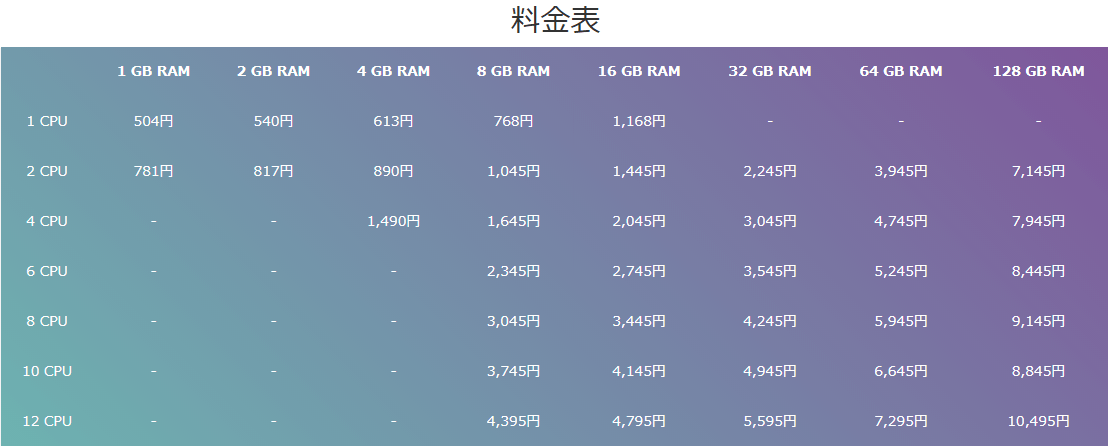Click the 6 CPU row label
The width and height of the screenshot is (1108, 446).
47,271
